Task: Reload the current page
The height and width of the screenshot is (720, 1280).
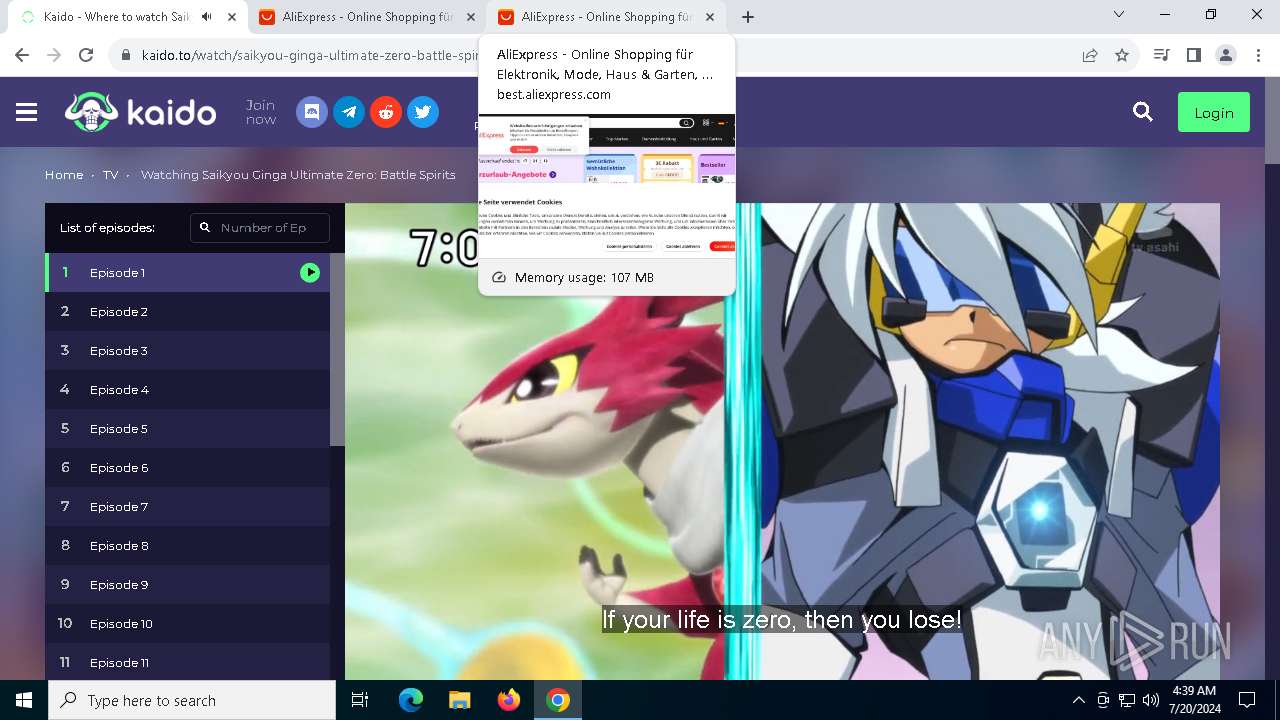Action: click(x=86, y=55)
